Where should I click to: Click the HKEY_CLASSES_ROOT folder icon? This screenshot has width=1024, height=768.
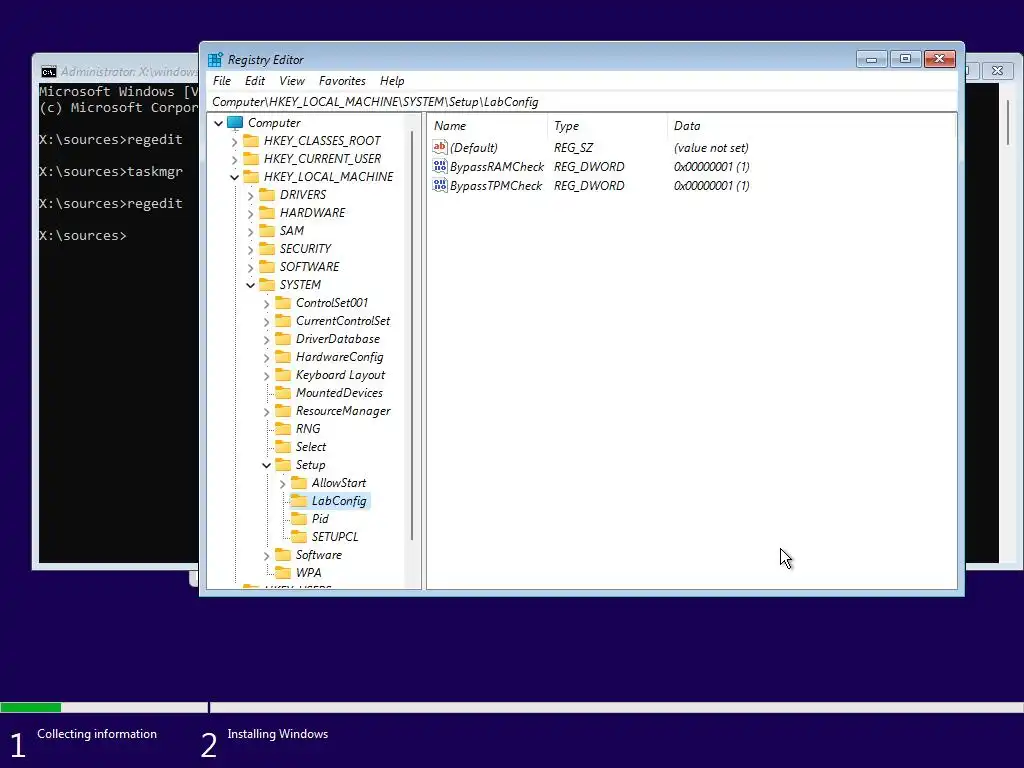click(251, 141)
